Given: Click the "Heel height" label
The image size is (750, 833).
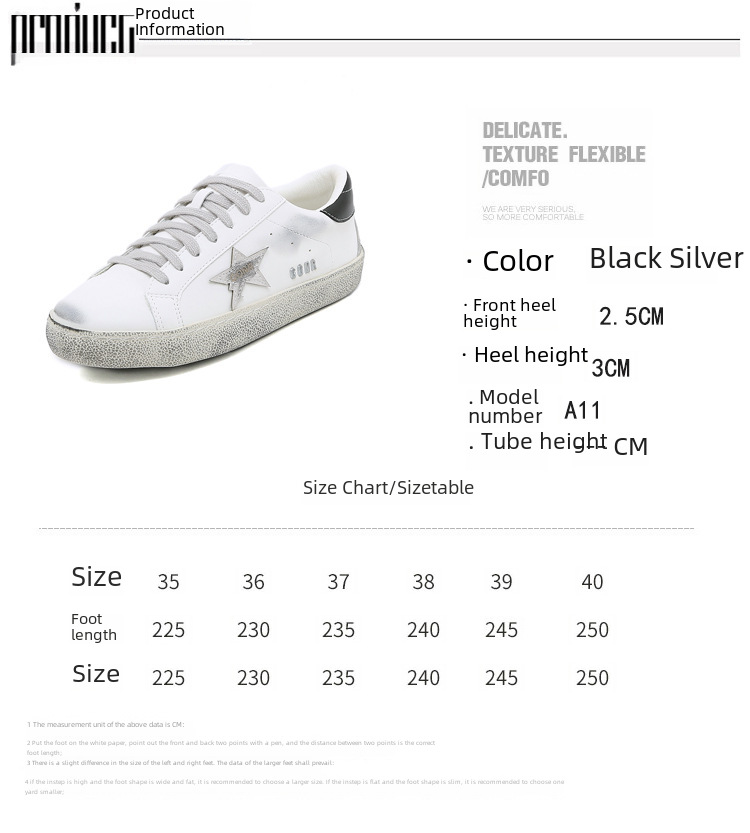Looking at the screenshot, I should [x=525, y=355].
